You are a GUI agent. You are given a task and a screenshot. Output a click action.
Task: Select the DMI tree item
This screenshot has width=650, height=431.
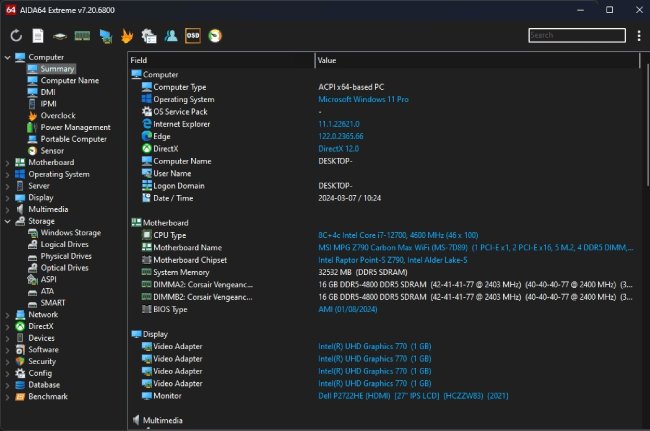[x=48, y=92]
